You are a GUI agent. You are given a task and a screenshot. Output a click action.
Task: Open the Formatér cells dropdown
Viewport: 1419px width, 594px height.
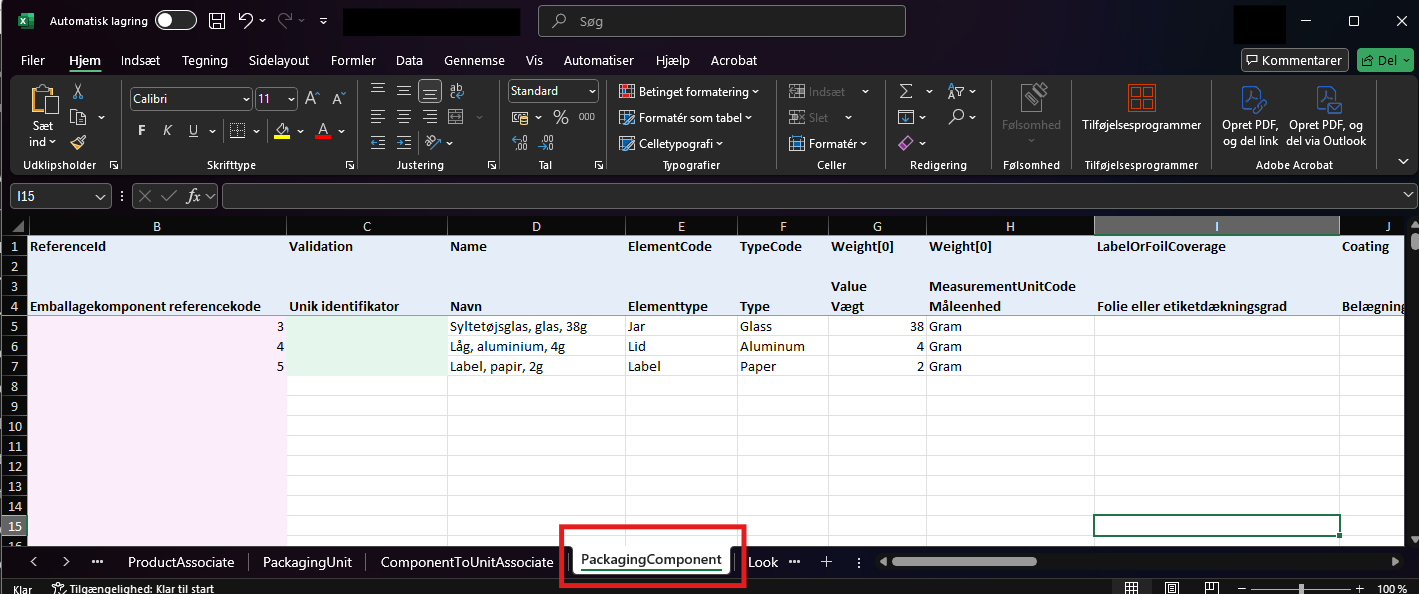coord(828,143)
